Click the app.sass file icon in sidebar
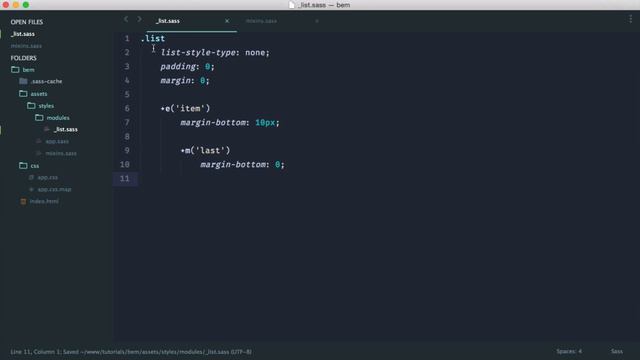The image size is (640, 360). point(39,141)
